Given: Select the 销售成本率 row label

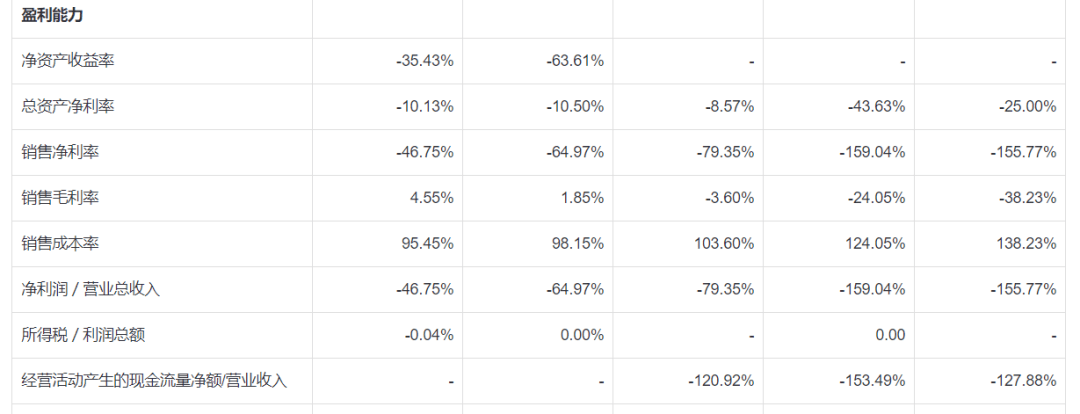Looking at the screenshot, I should tap(60, 243).
